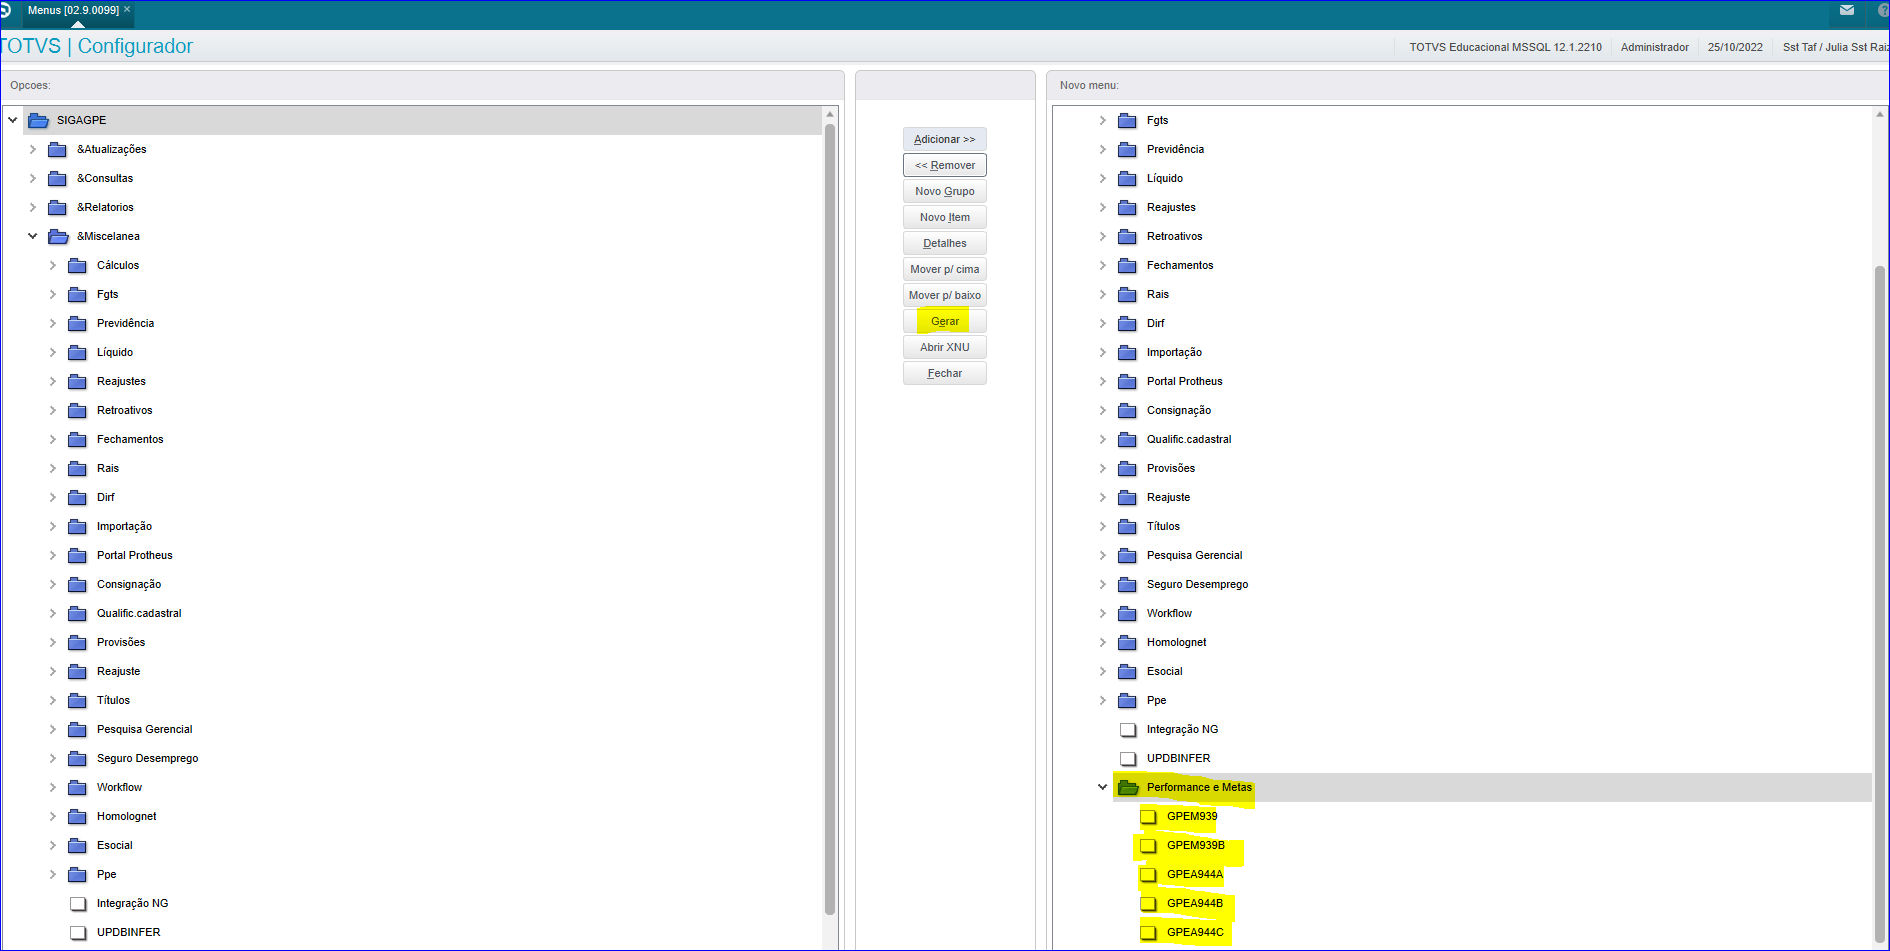The width and height of the screenshot is (1890, 951).
Task: Click the mail envelope icon in title bar
Action: tap(1847, 10)
